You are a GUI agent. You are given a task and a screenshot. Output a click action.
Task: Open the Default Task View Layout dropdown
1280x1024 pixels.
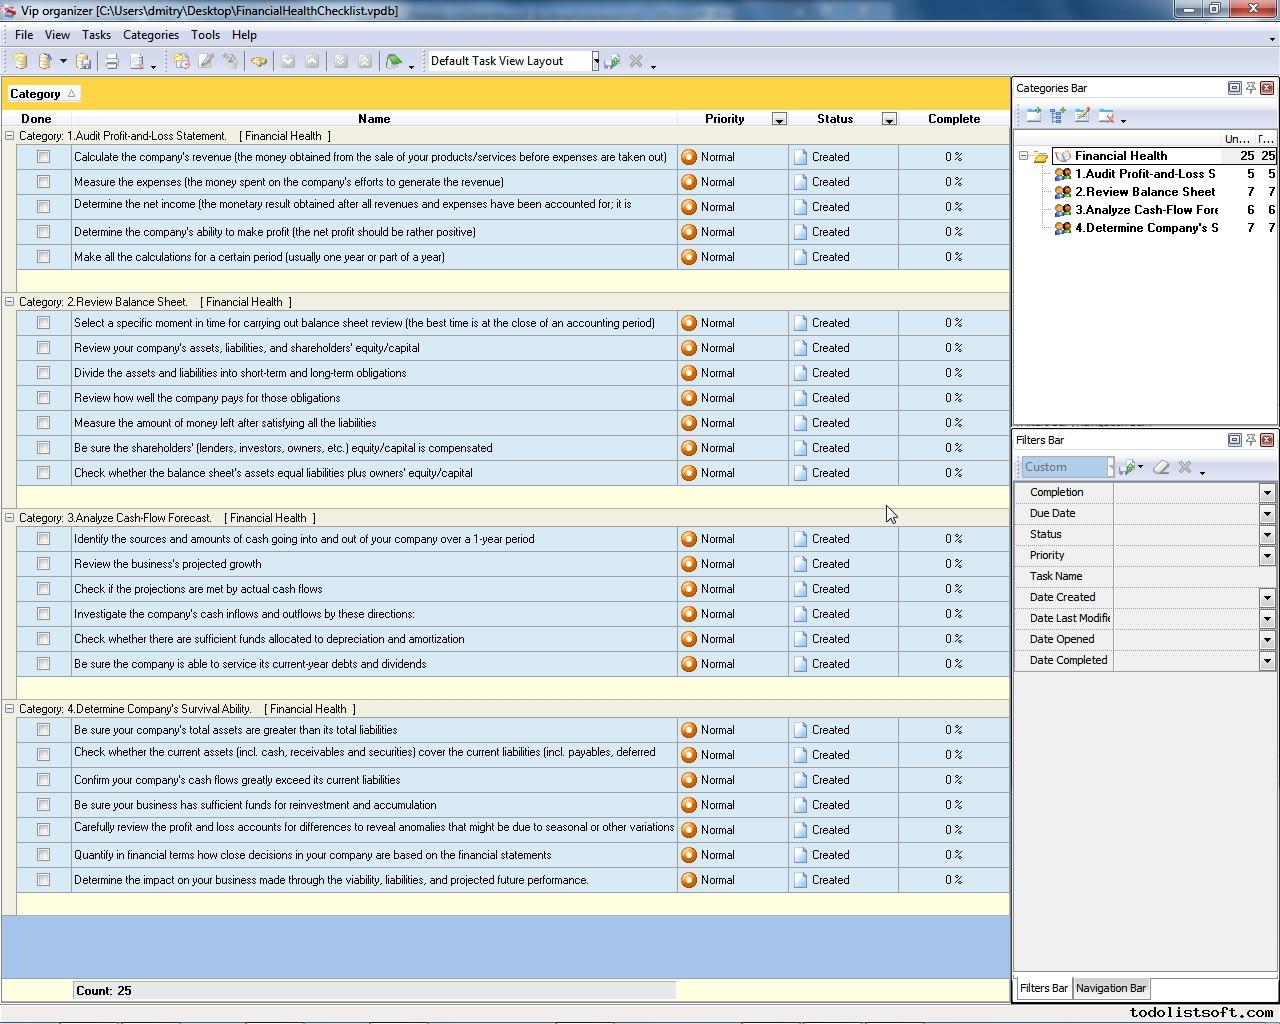click(595, 62)
